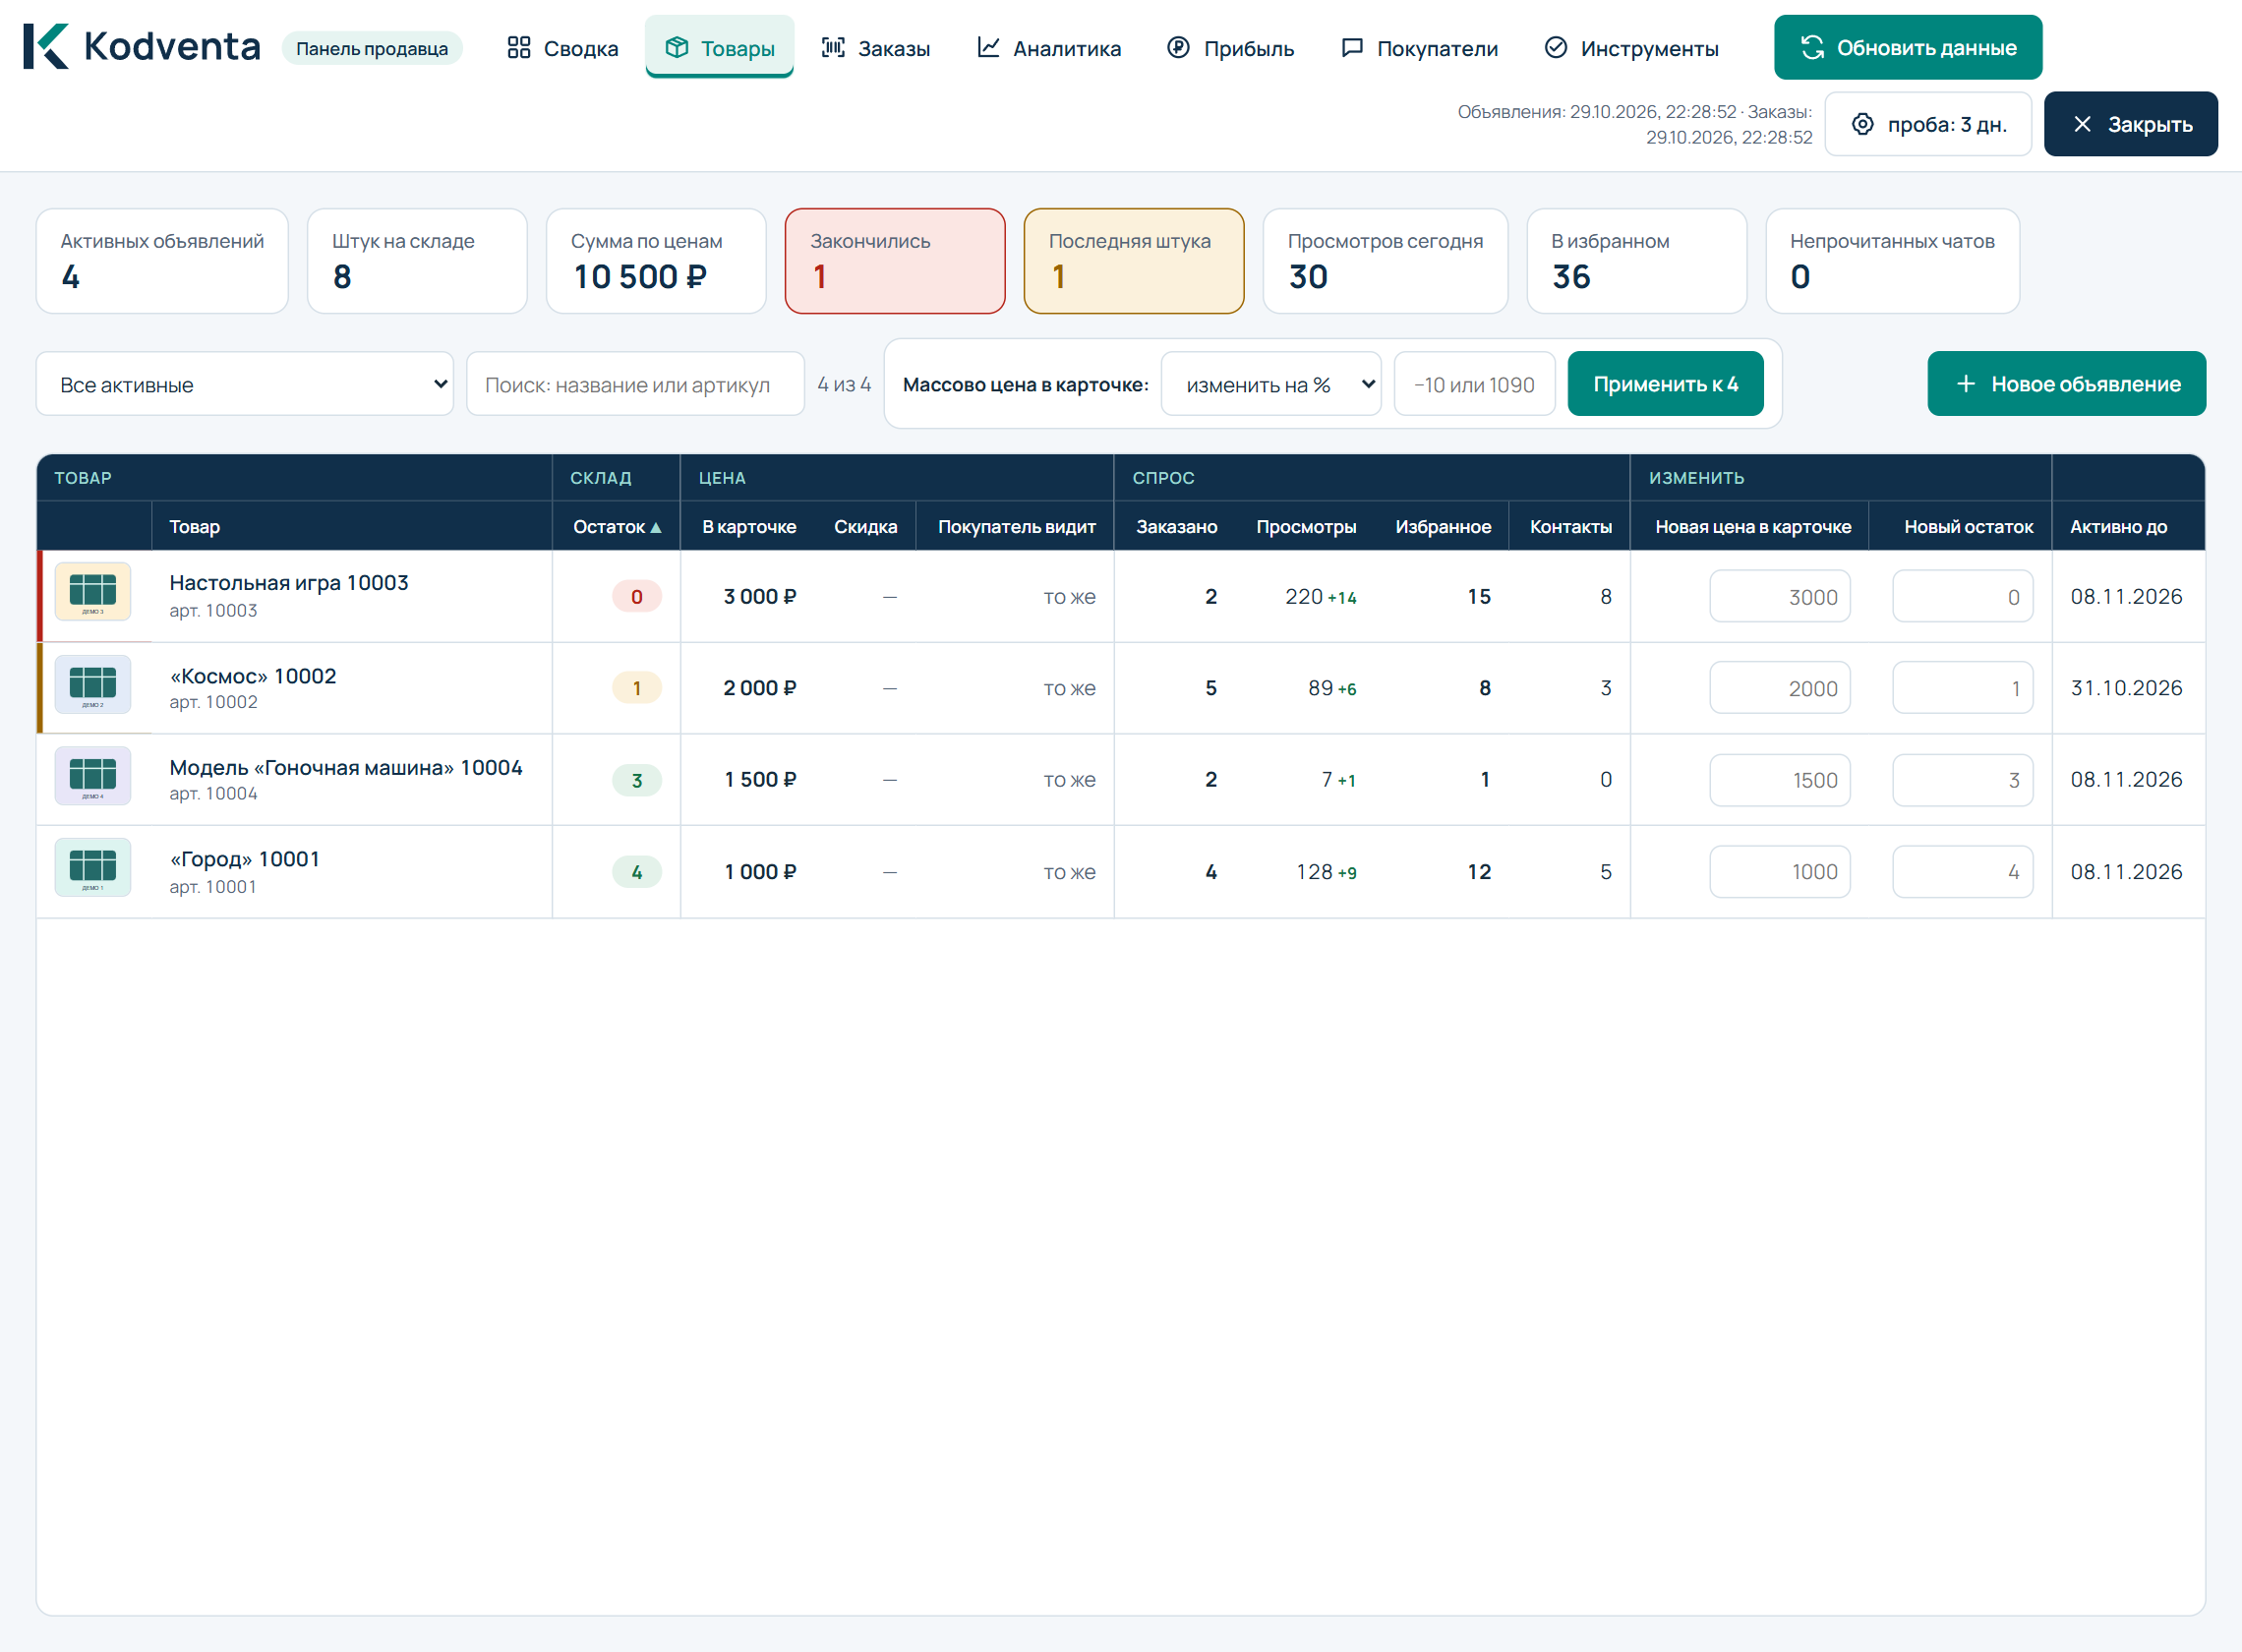Viewport: 2242px width, 1652px height.
Task: Edit new stock field for Гоночная машина 10004
Action: click(x=1962, y=780)
